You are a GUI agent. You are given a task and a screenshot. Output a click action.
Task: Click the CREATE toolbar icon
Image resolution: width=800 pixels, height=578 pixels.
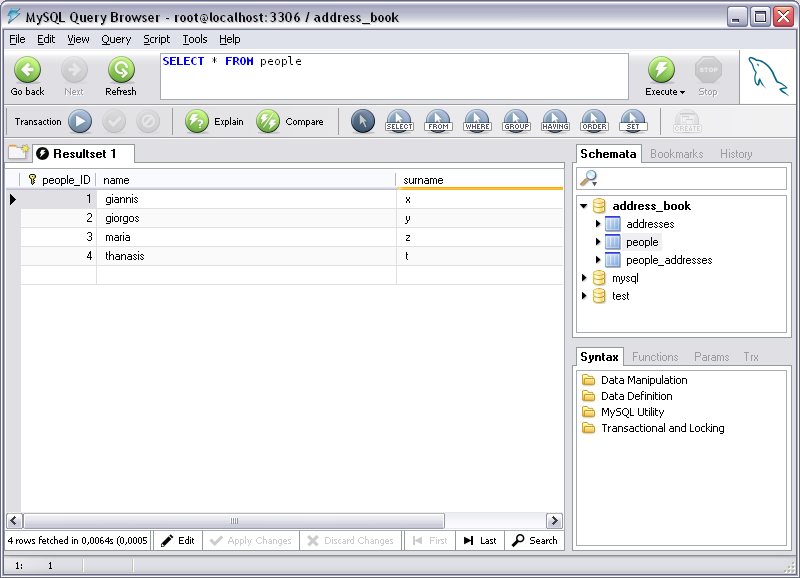(687, 121)
